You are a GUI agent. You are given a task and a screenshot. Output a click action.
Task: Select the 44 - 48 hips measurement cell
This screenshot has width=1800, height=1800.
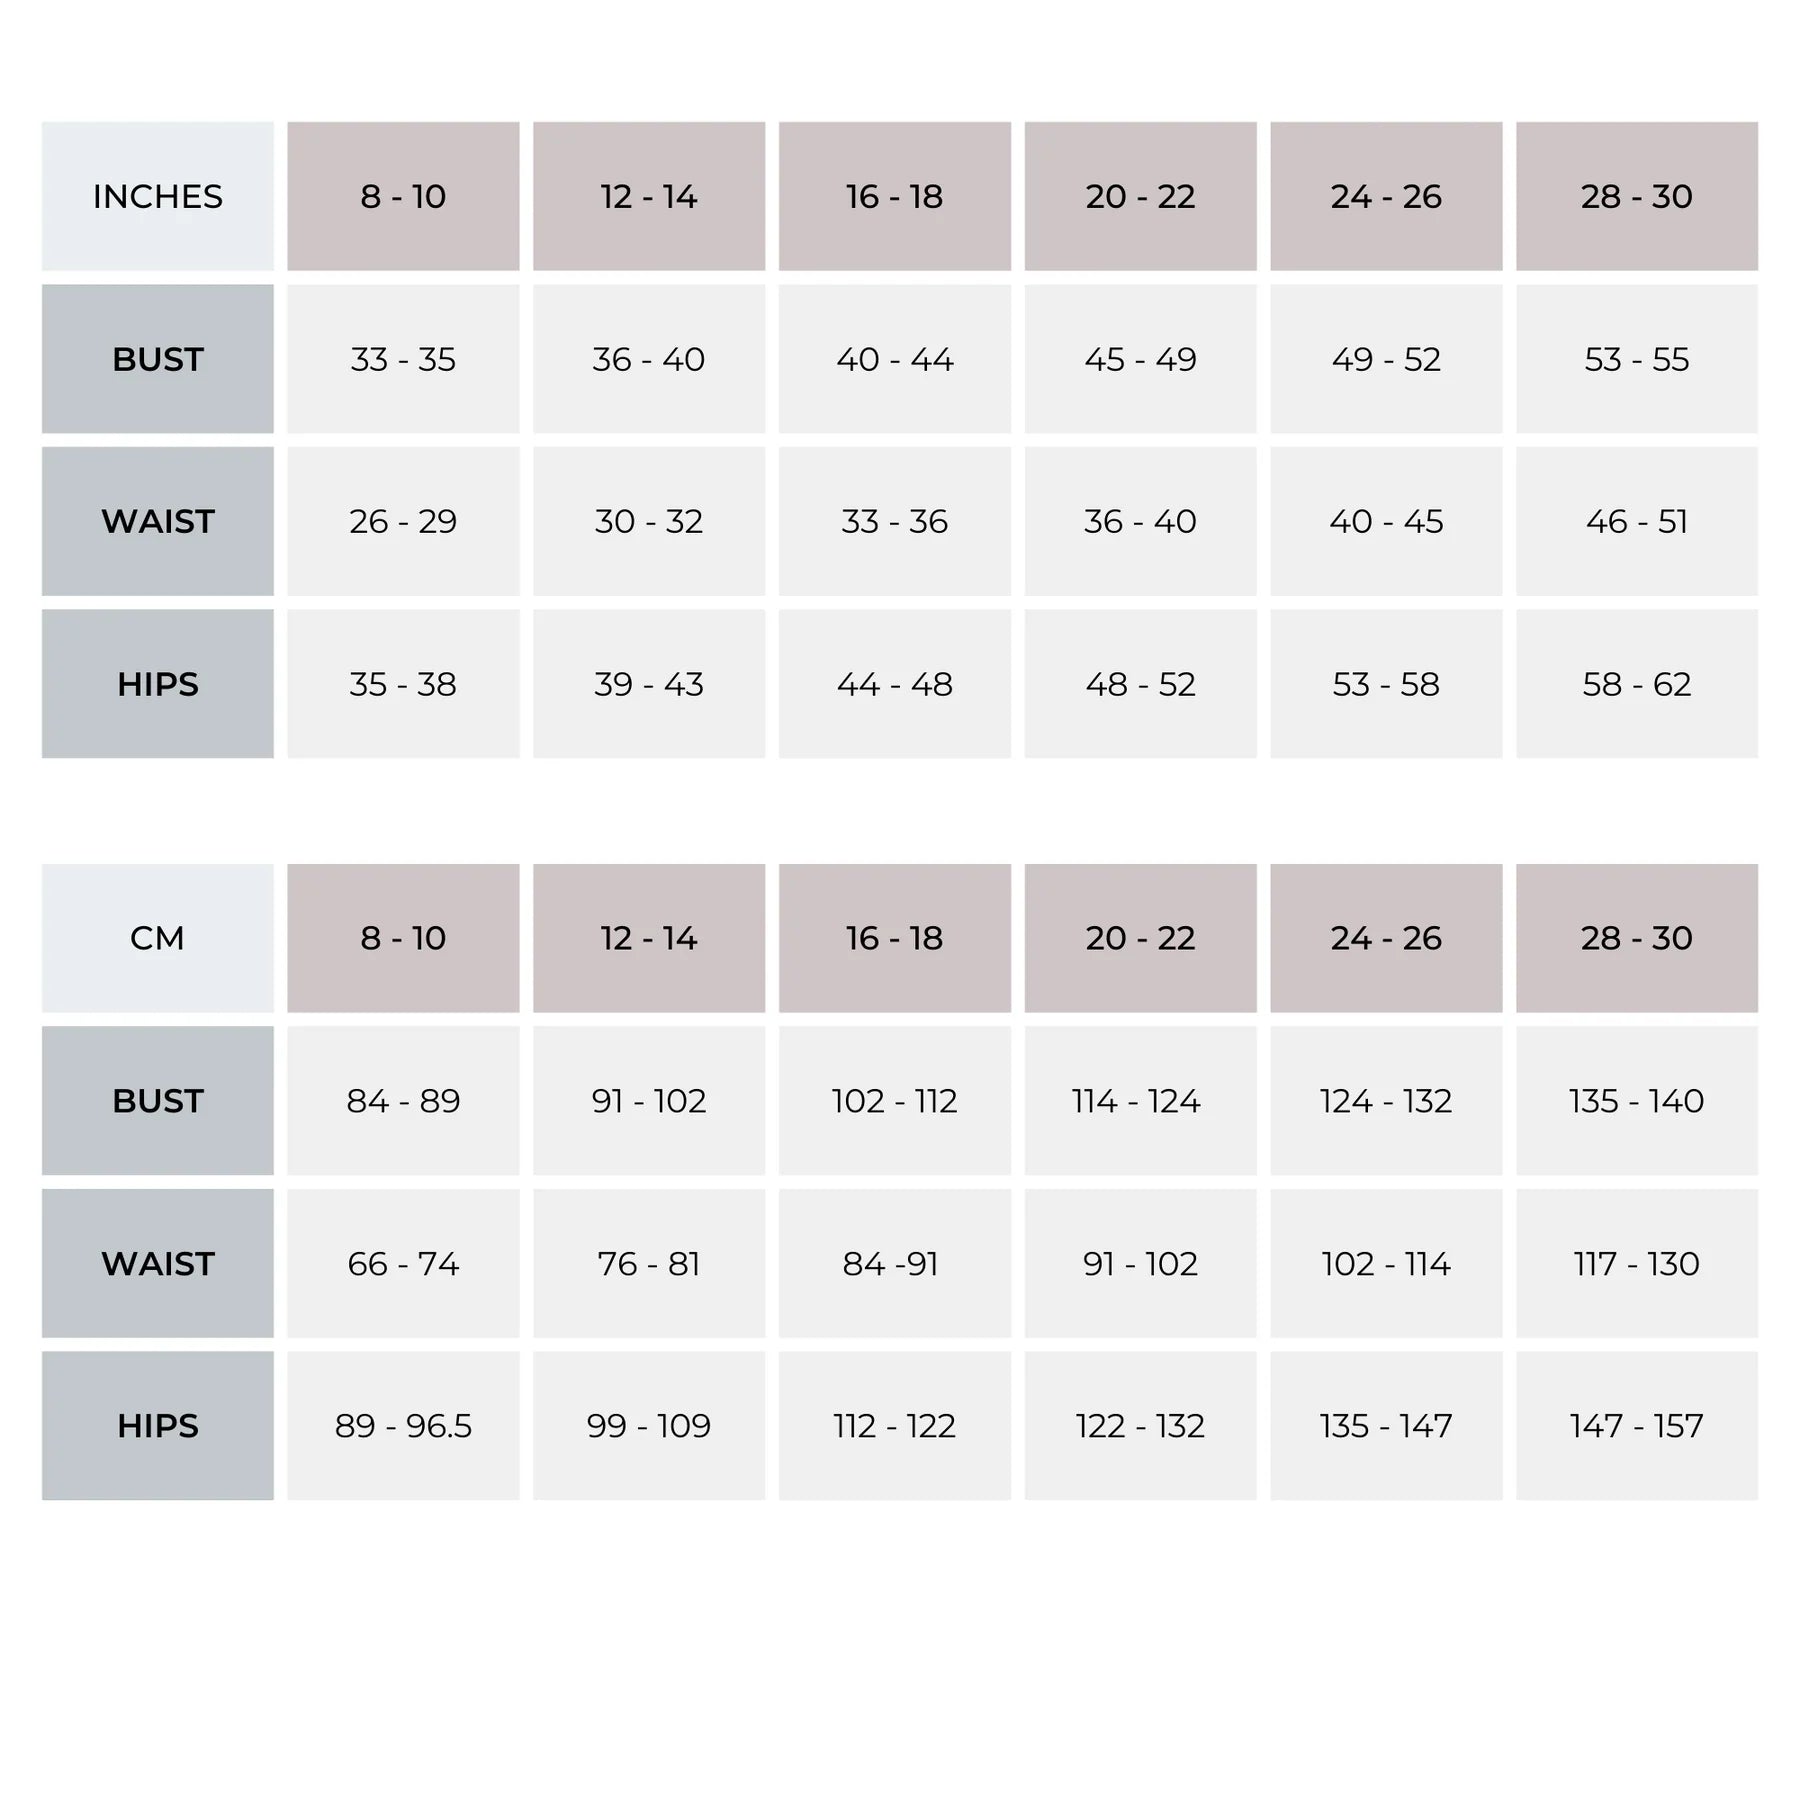pos(894,684)
